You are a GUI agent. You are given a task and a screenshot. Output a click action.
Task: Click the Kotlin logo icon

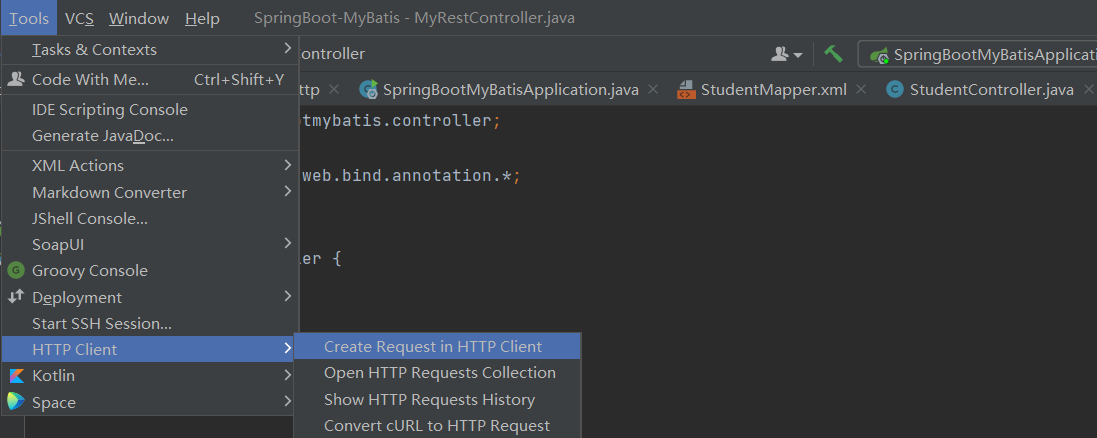[16, 376]
